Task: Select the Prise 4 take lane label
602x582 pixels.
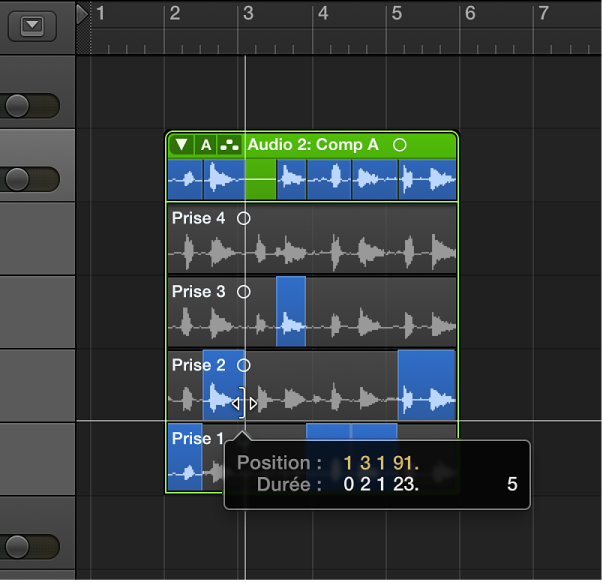Action: point(191,218)
